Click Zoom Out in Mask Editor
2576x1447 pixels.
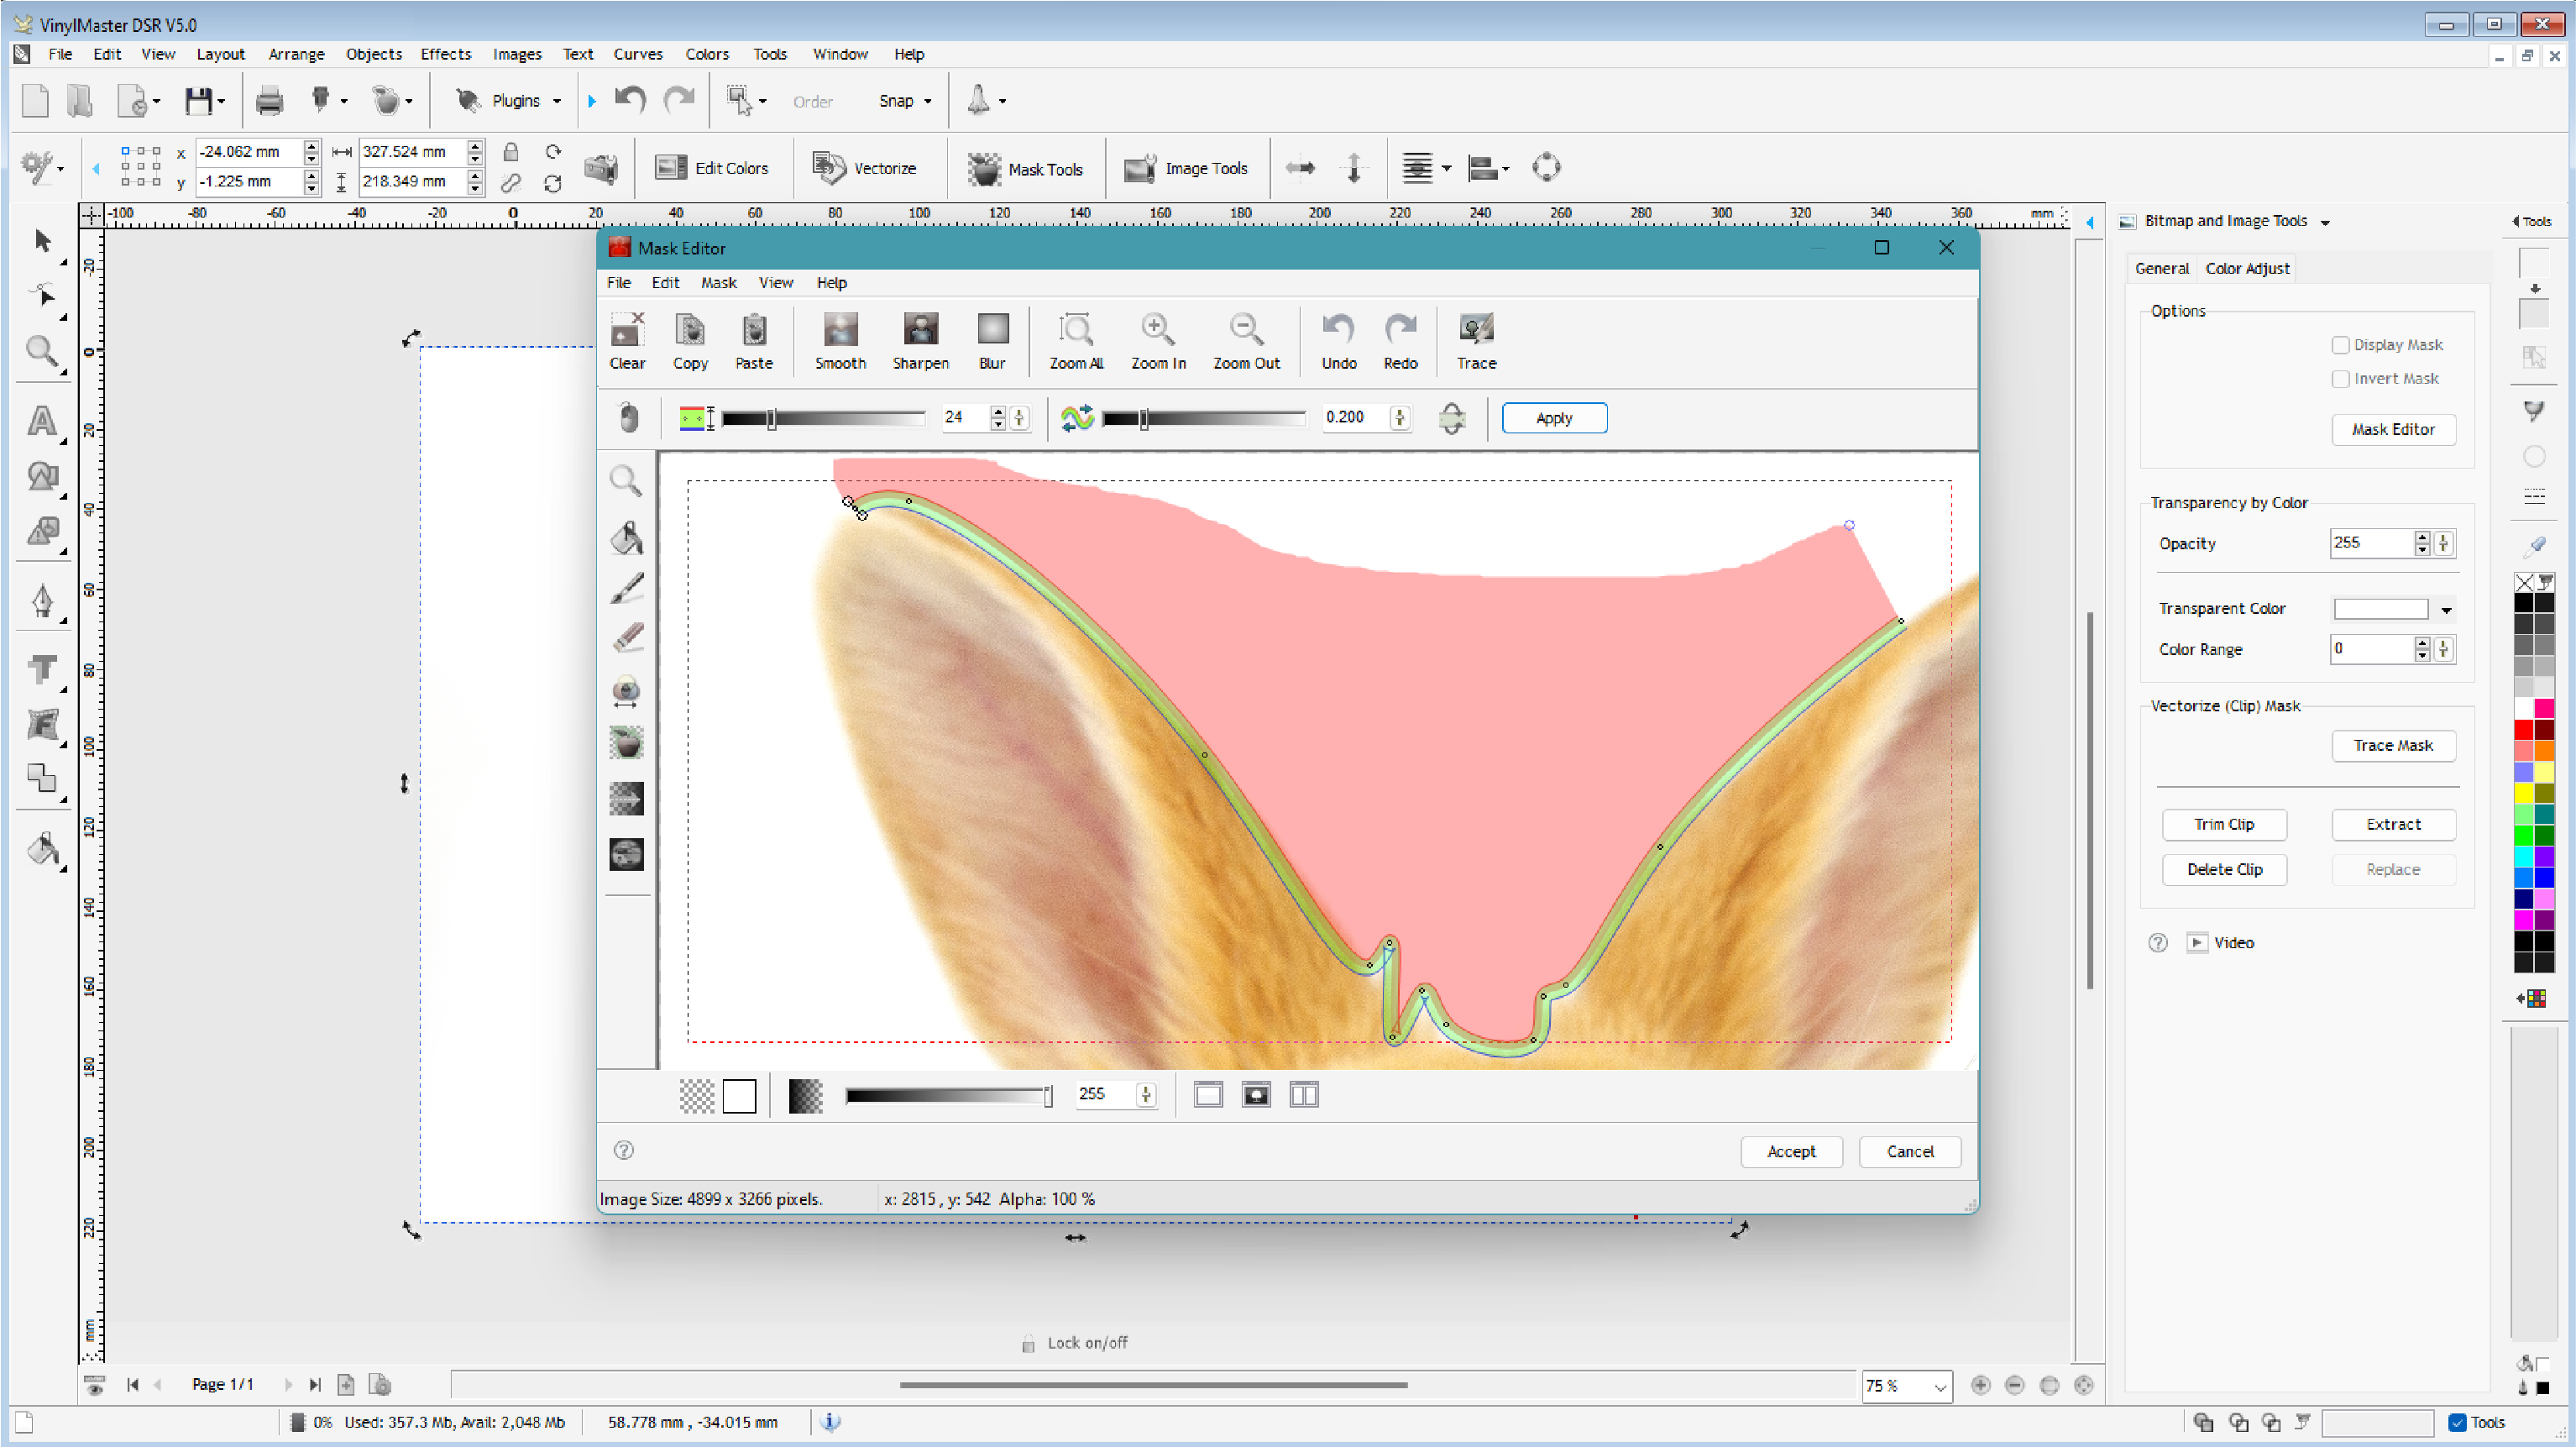1246,341
